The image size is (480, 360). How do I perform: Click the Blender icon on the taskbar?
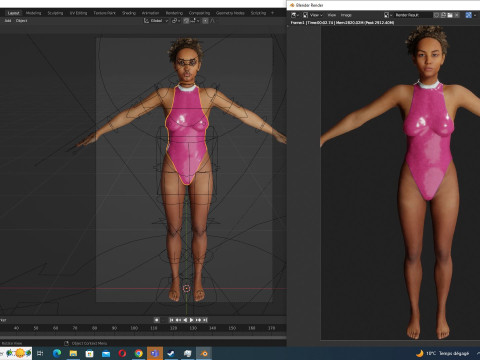[204, 353]
